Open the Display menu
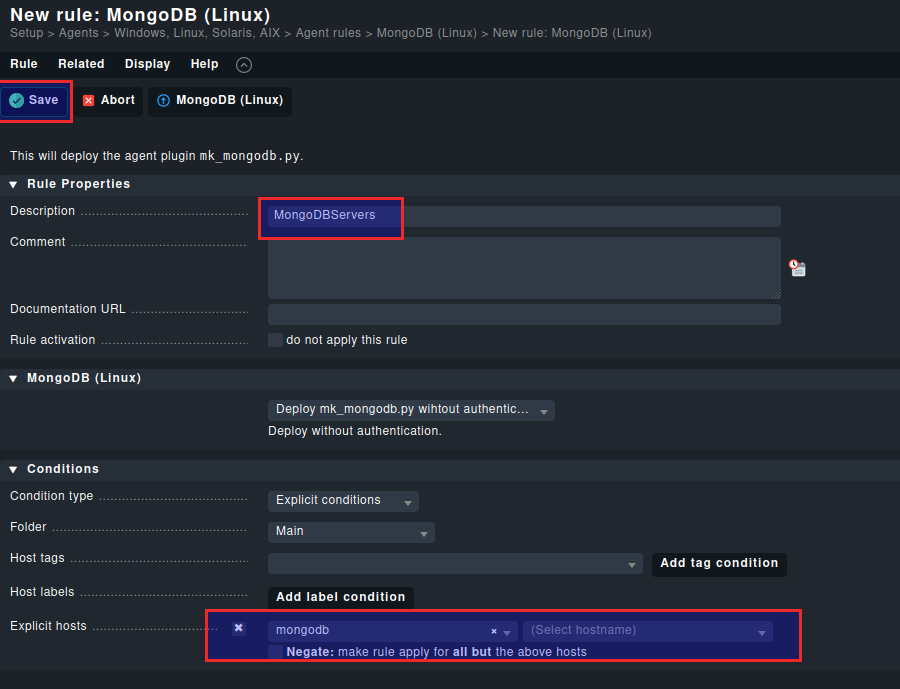Image resolution: width=900 pixels, height=689 pixels. pyautogui.click(x=147, y=64)
